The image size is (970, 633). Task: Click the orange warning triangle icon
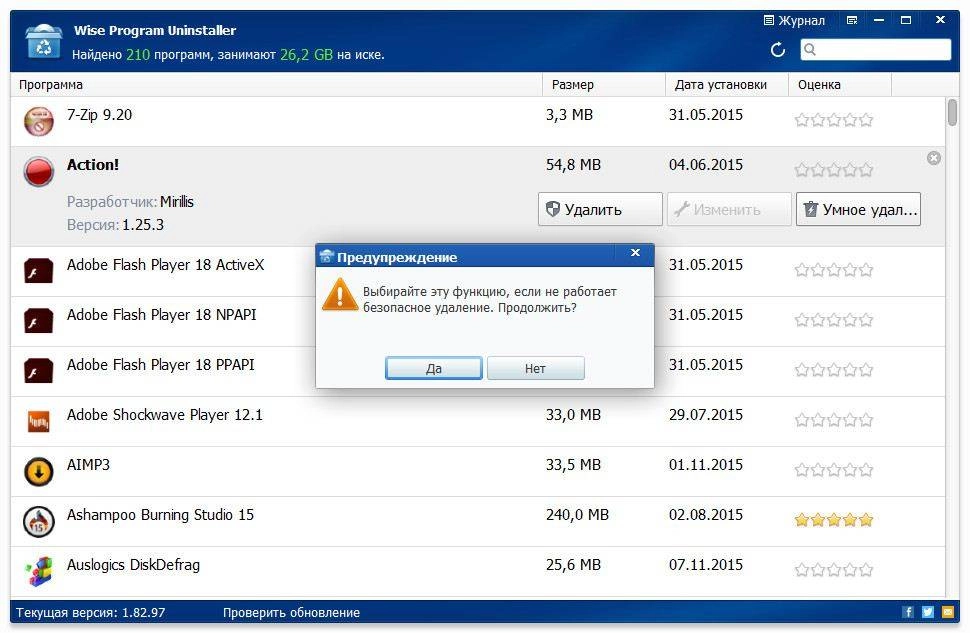pos(340,295)
